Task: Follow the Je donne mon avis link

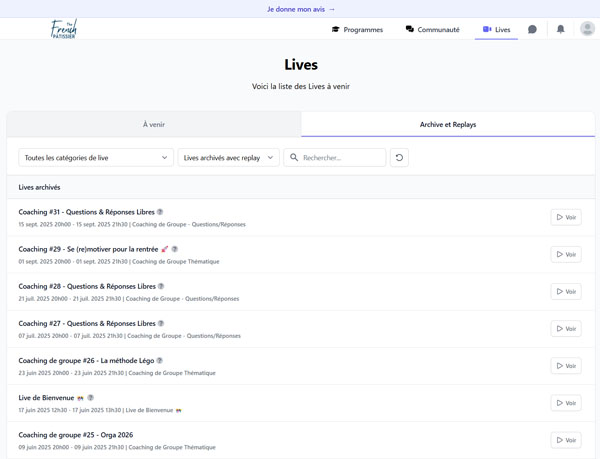Action: point(300,9)
